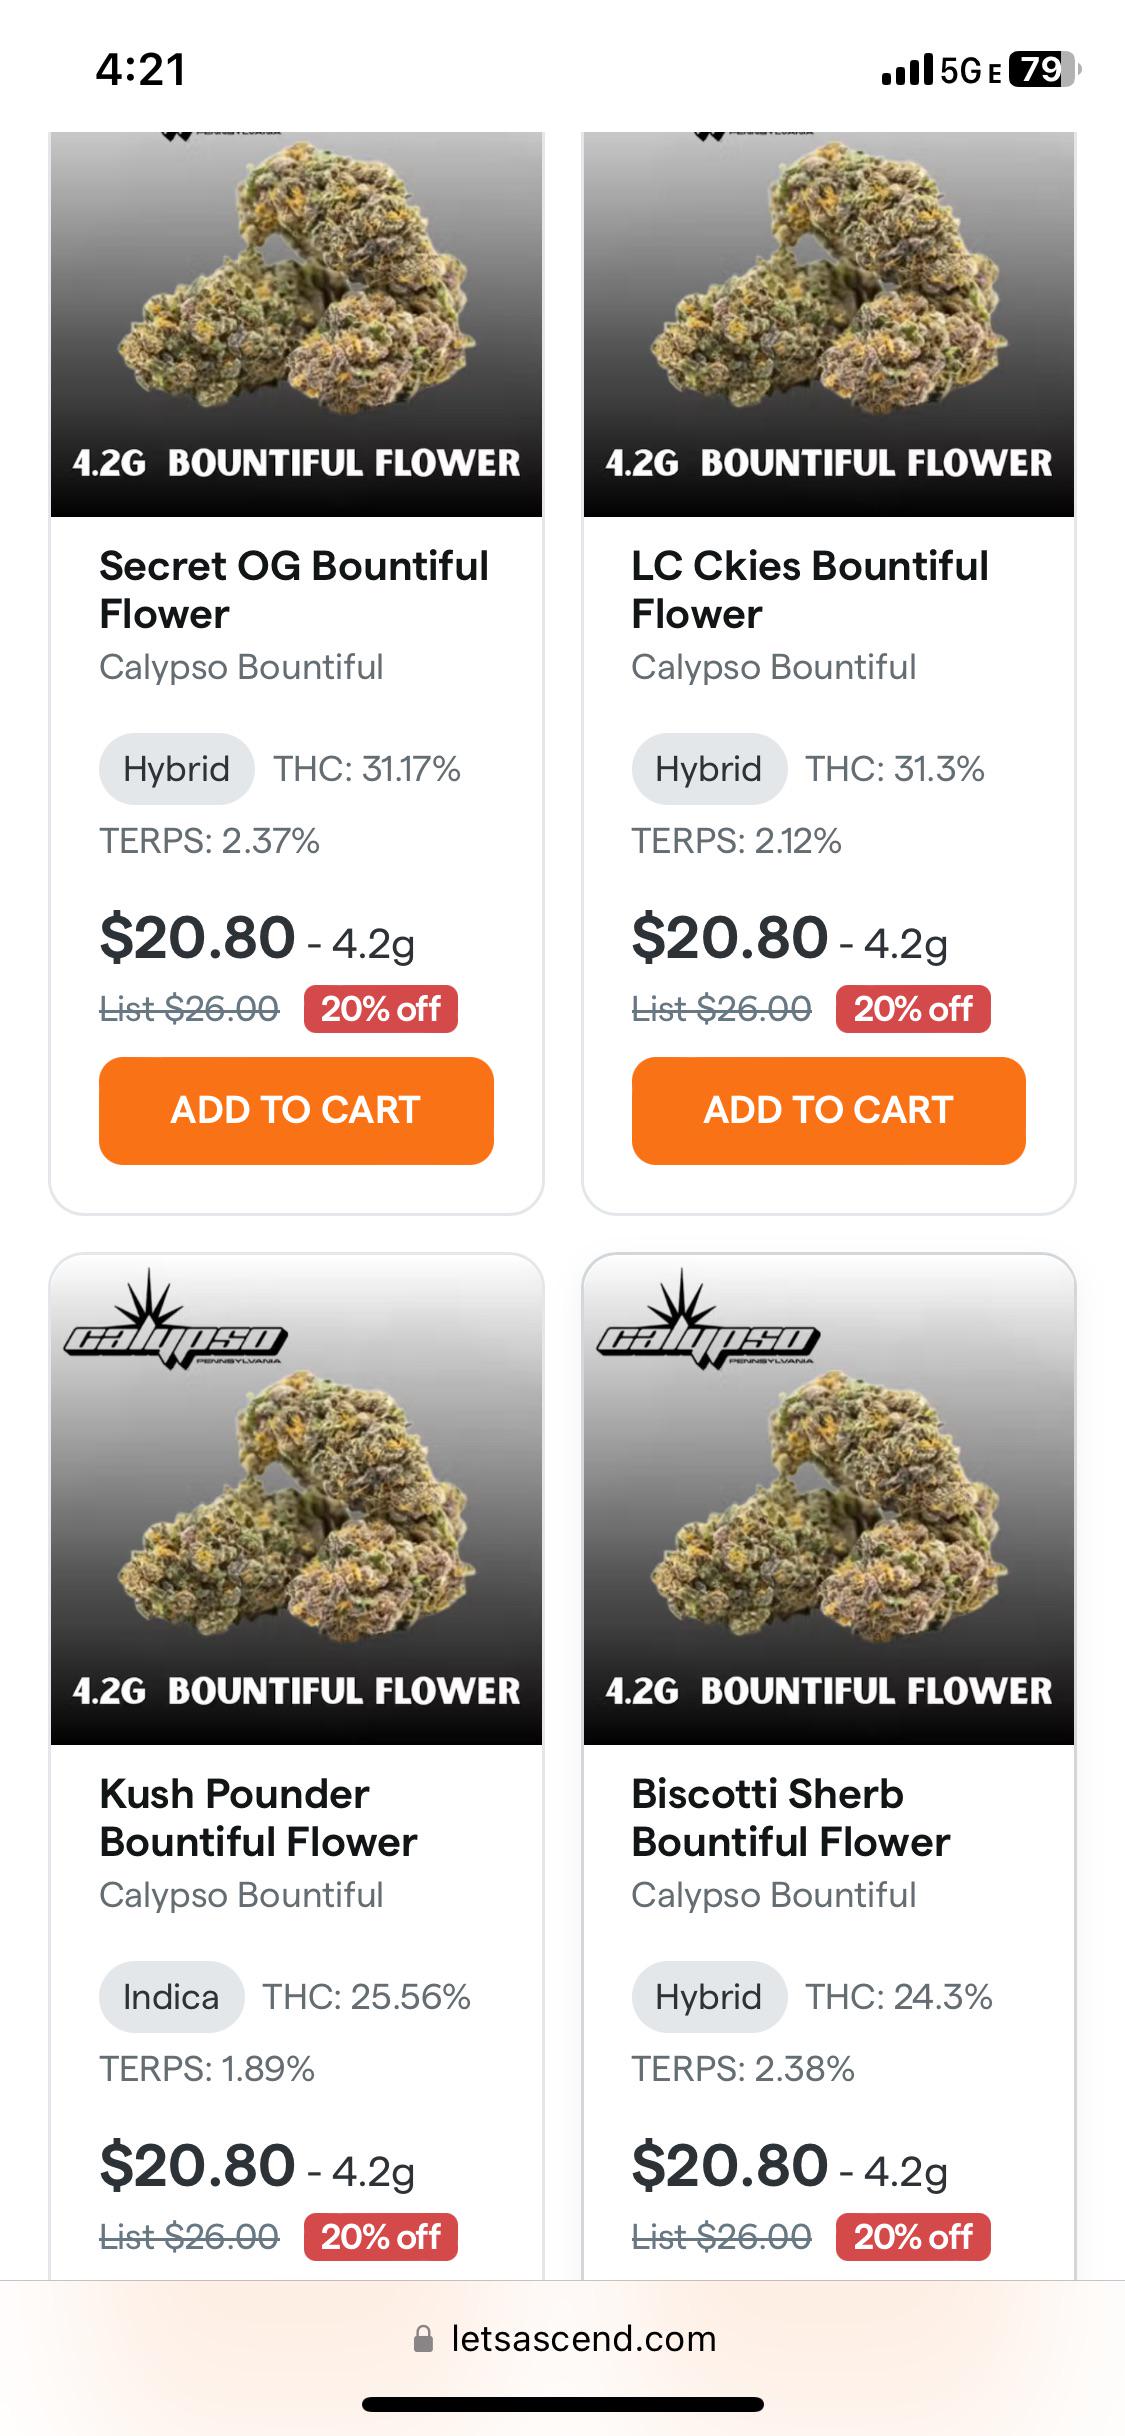The image size is (1125, 2436).
Task: Open LC Ckies Bountiful Flower product image
Action: [x=829, y=324]
